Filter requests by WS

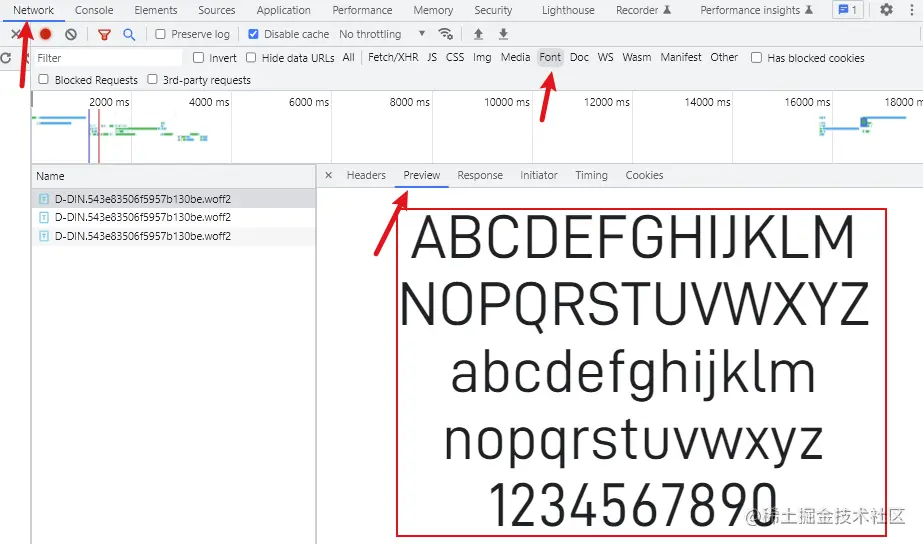coord(605,58)
